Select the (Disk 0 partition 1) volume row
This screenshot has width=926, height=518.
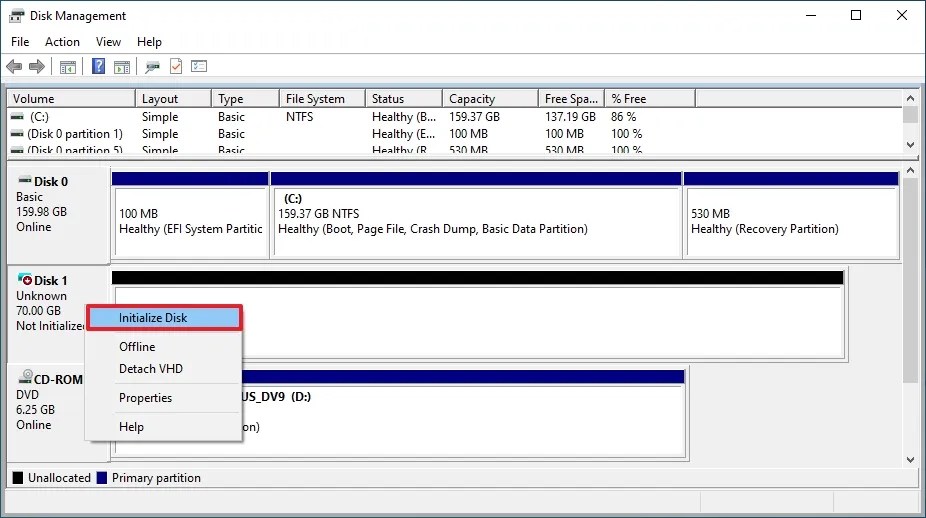[455, 134]
